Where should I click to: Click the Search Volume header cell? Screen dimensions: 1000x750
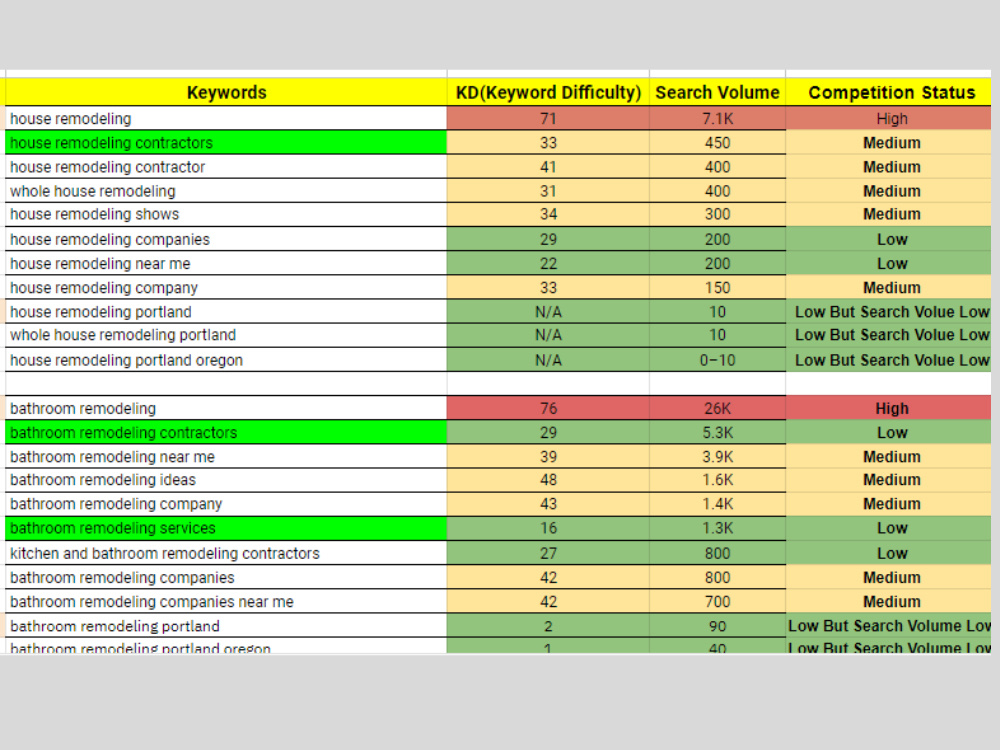coord(717,92)
